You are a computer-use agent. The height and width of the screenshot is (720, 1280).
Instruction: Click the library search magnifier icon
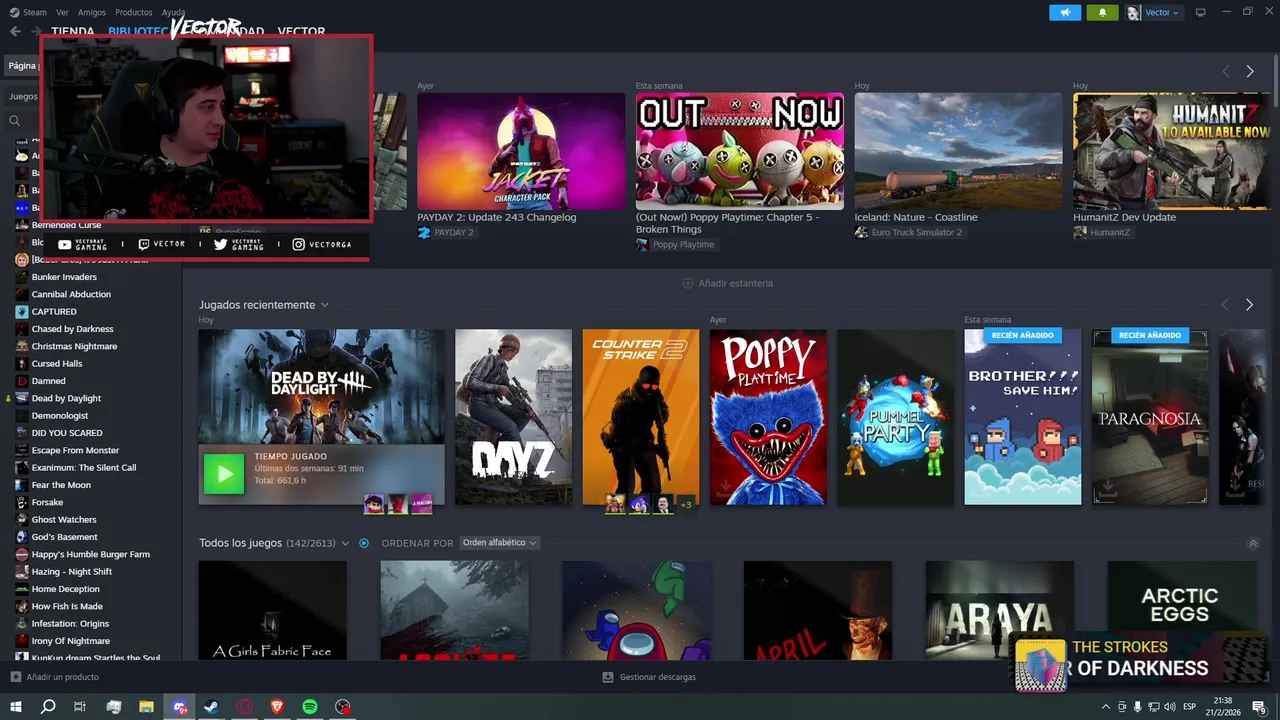tap(15, 121)
